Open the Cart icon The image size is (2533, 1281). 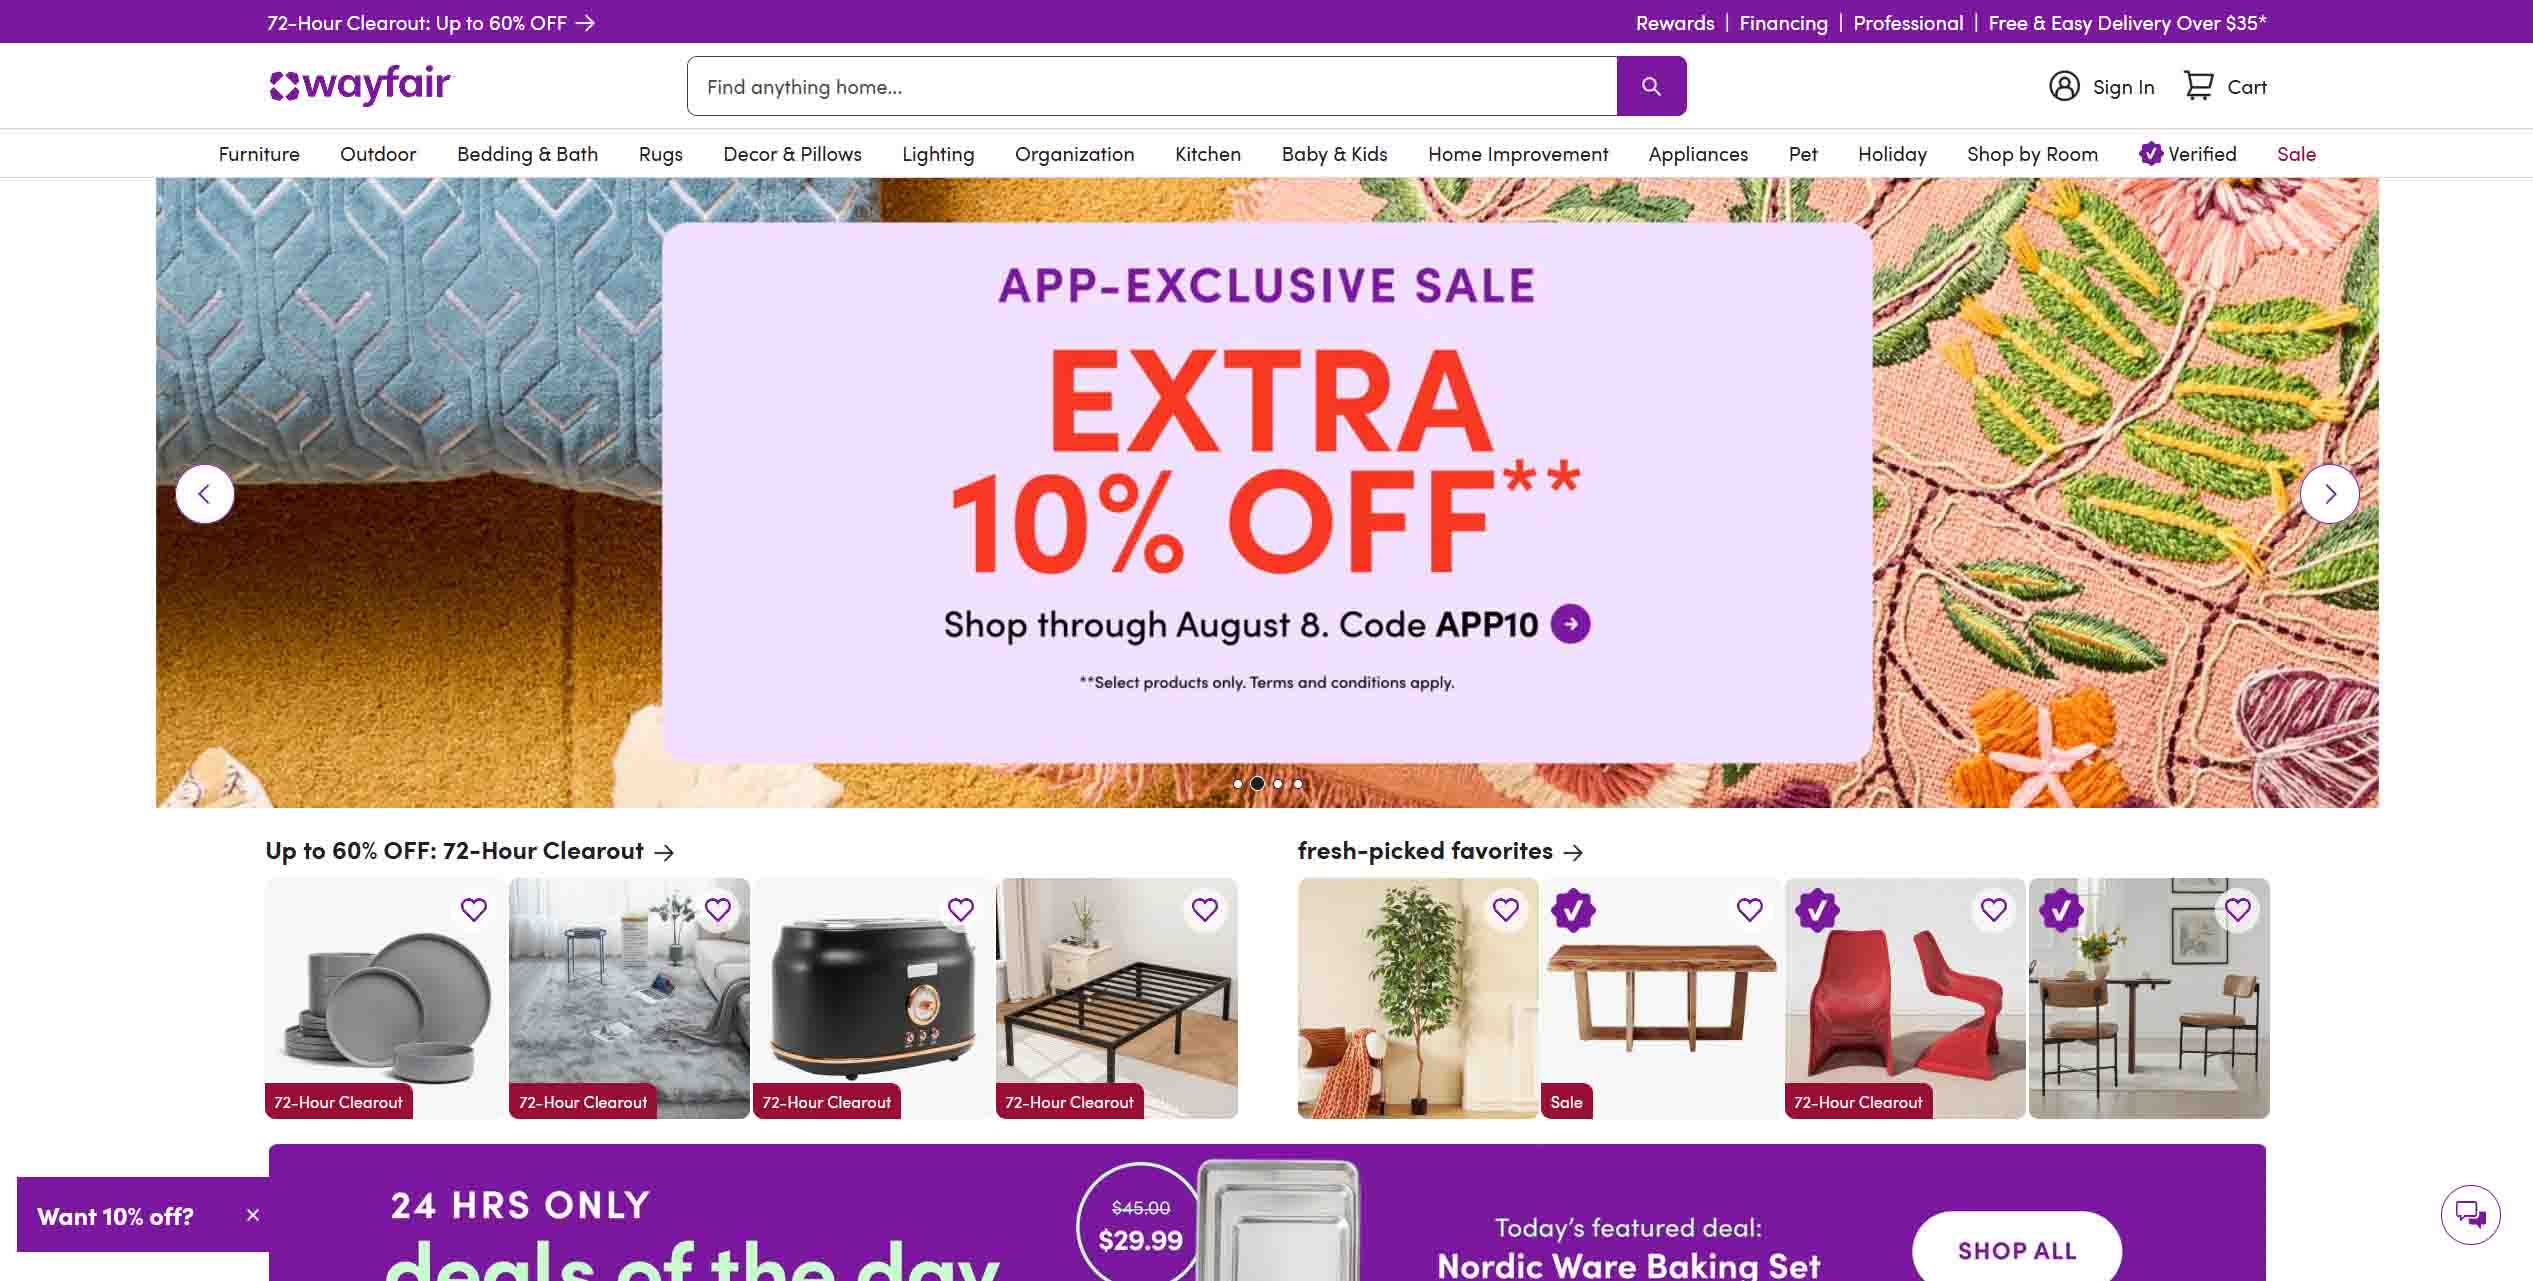click(x=2198, y=86)
